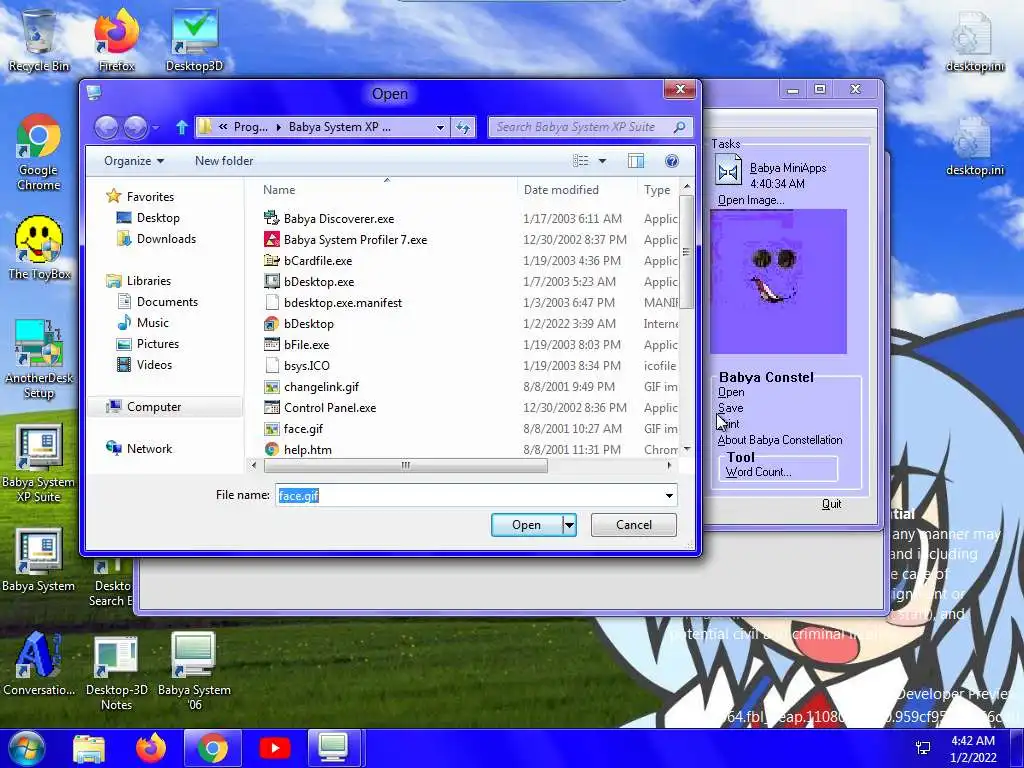Select Music library

[x=152, y=323]
